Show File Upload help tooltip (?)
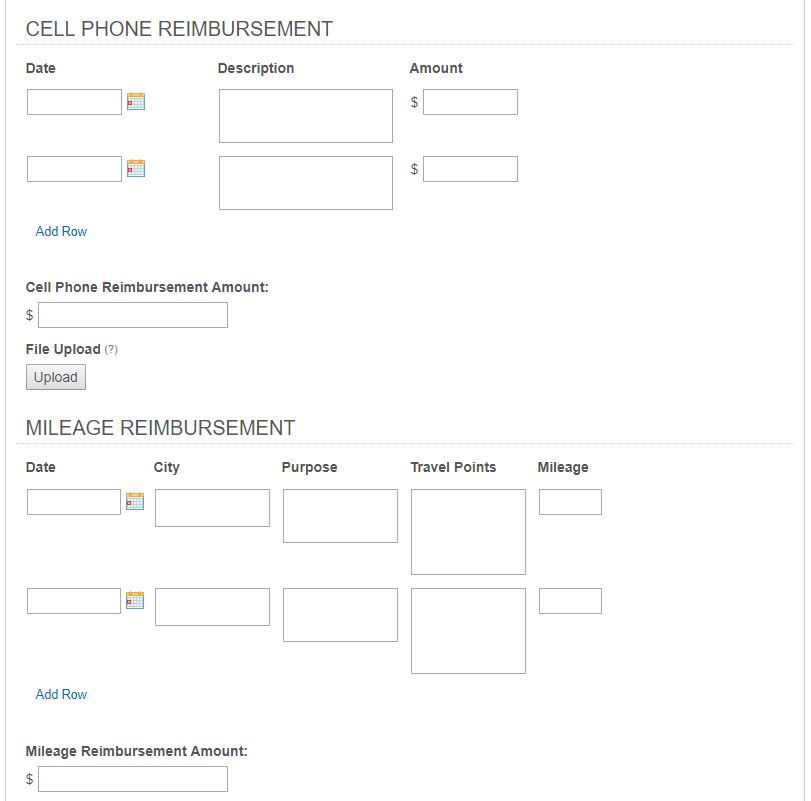The height and width of the screenshot is (801, 811). [111, 350]
